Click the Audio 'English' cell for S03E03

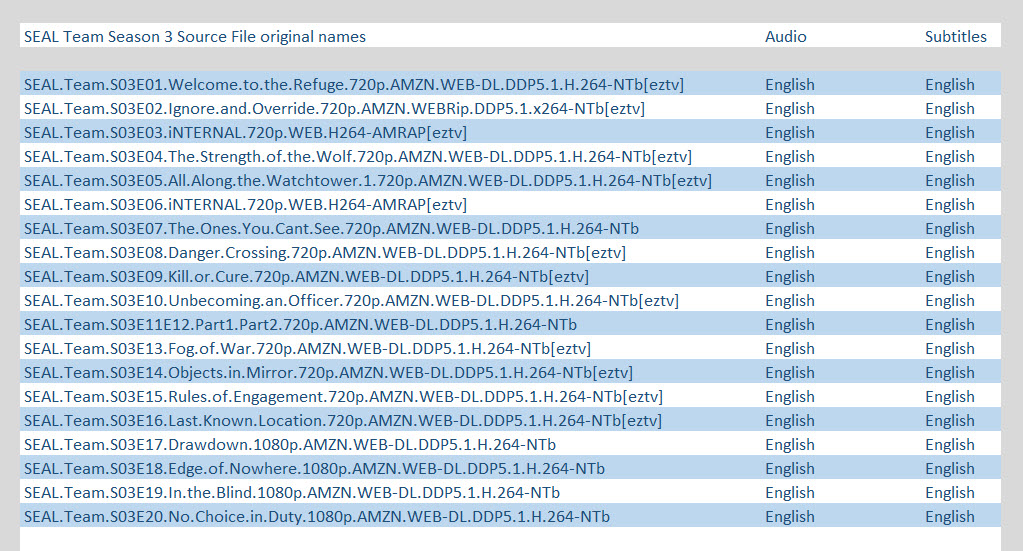tap(789, 133)
